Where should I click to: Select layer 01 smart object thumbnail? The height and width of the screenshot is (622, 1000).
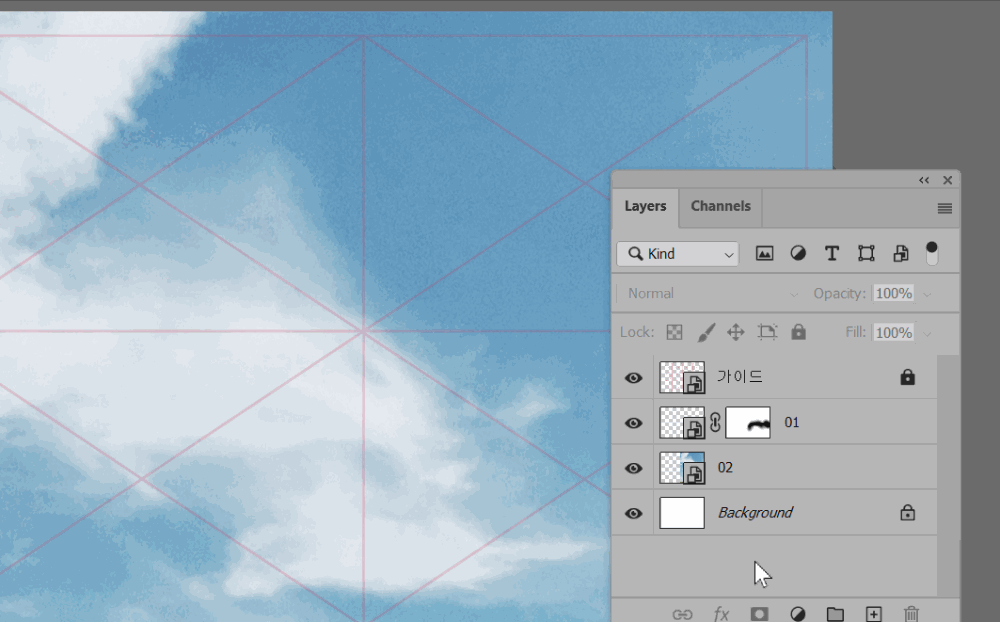tap(682, 422)
